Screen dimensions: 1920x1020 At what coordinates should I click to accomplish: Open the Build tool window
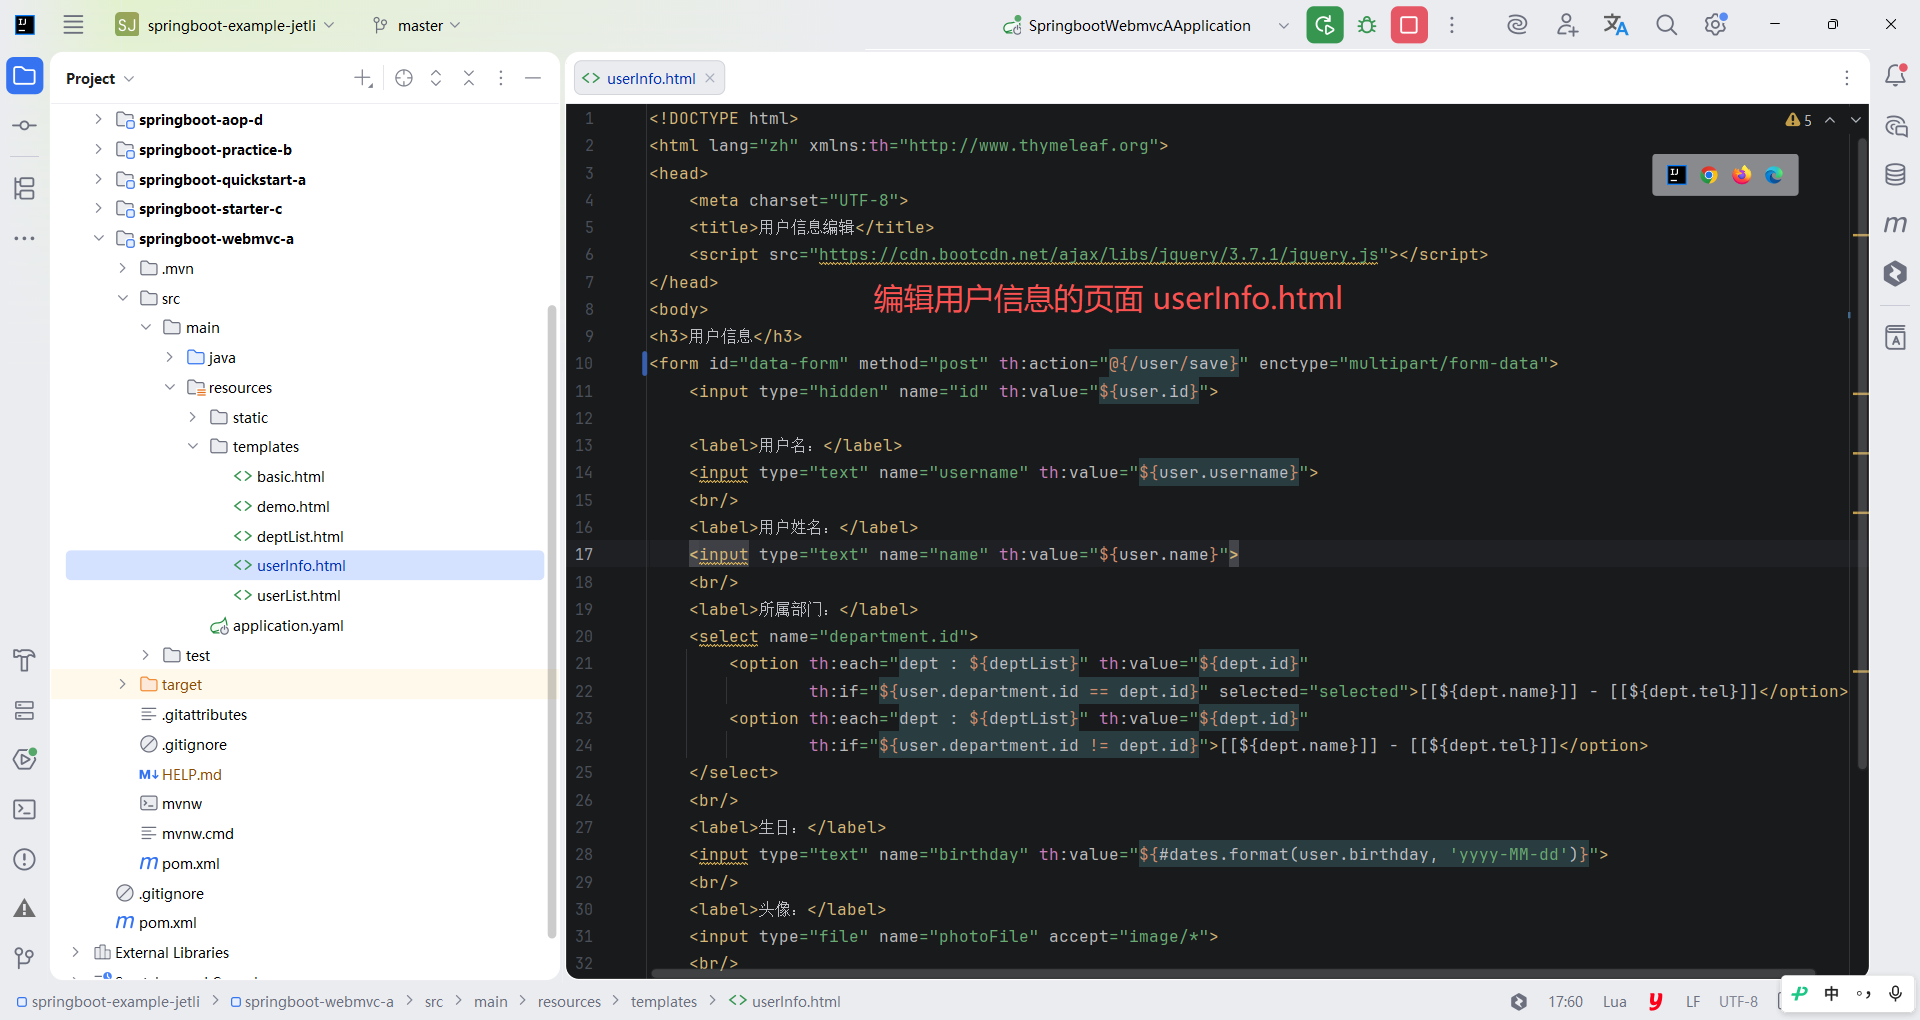(25, 660)
